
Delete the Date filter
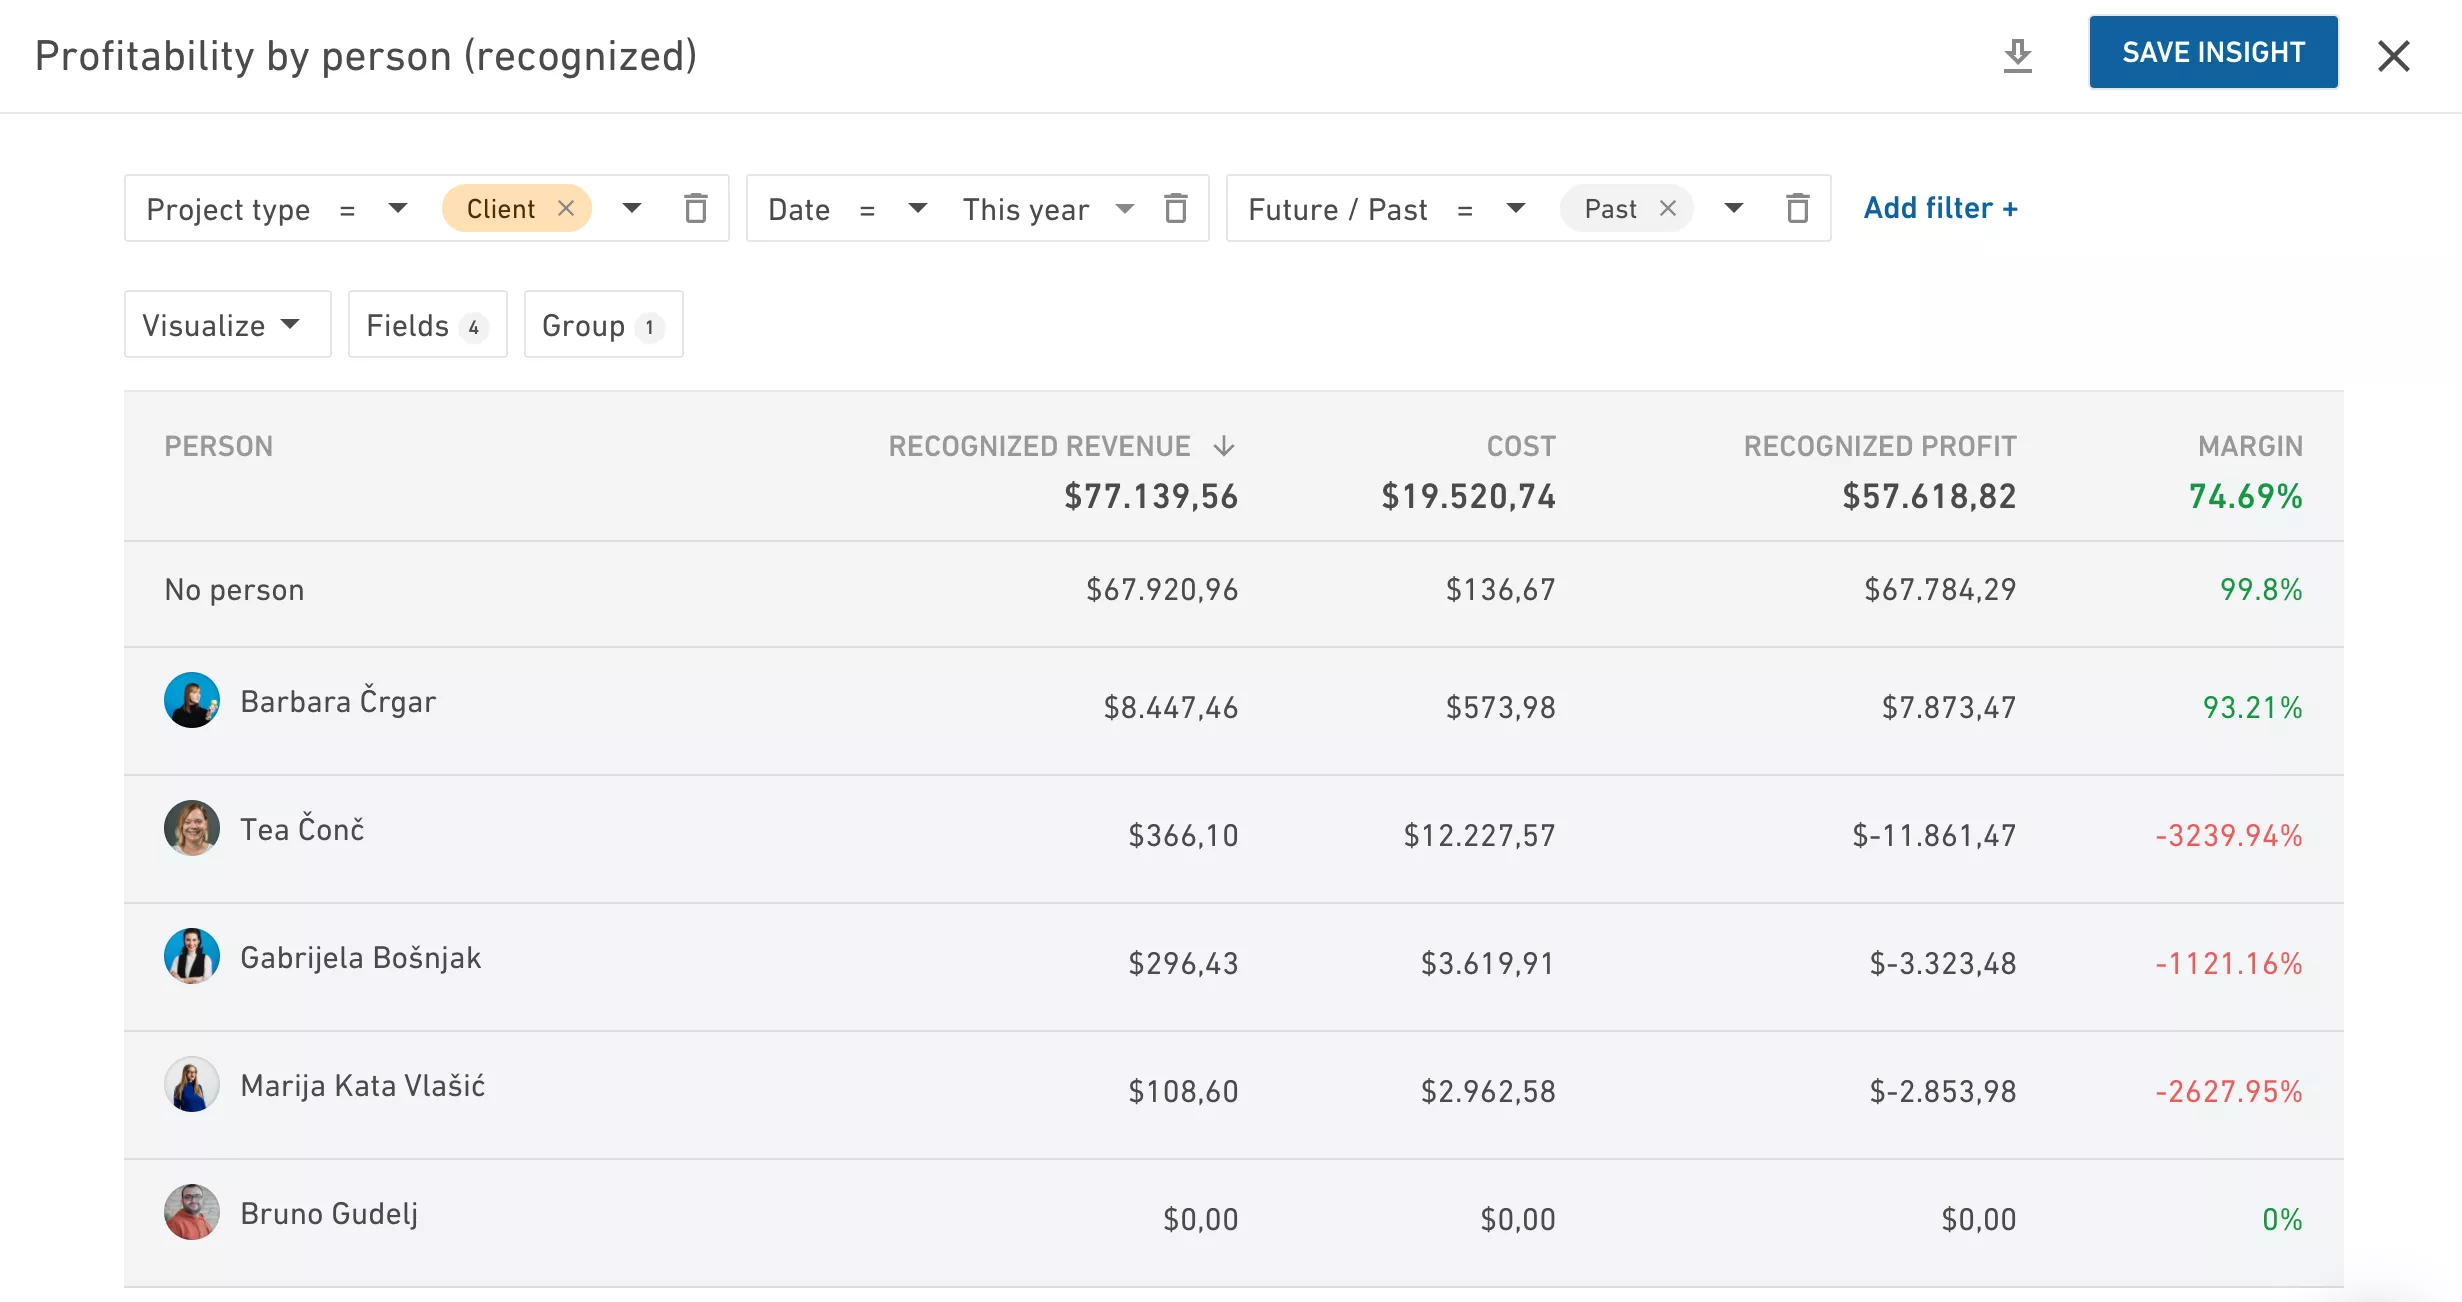point(1176,208)
